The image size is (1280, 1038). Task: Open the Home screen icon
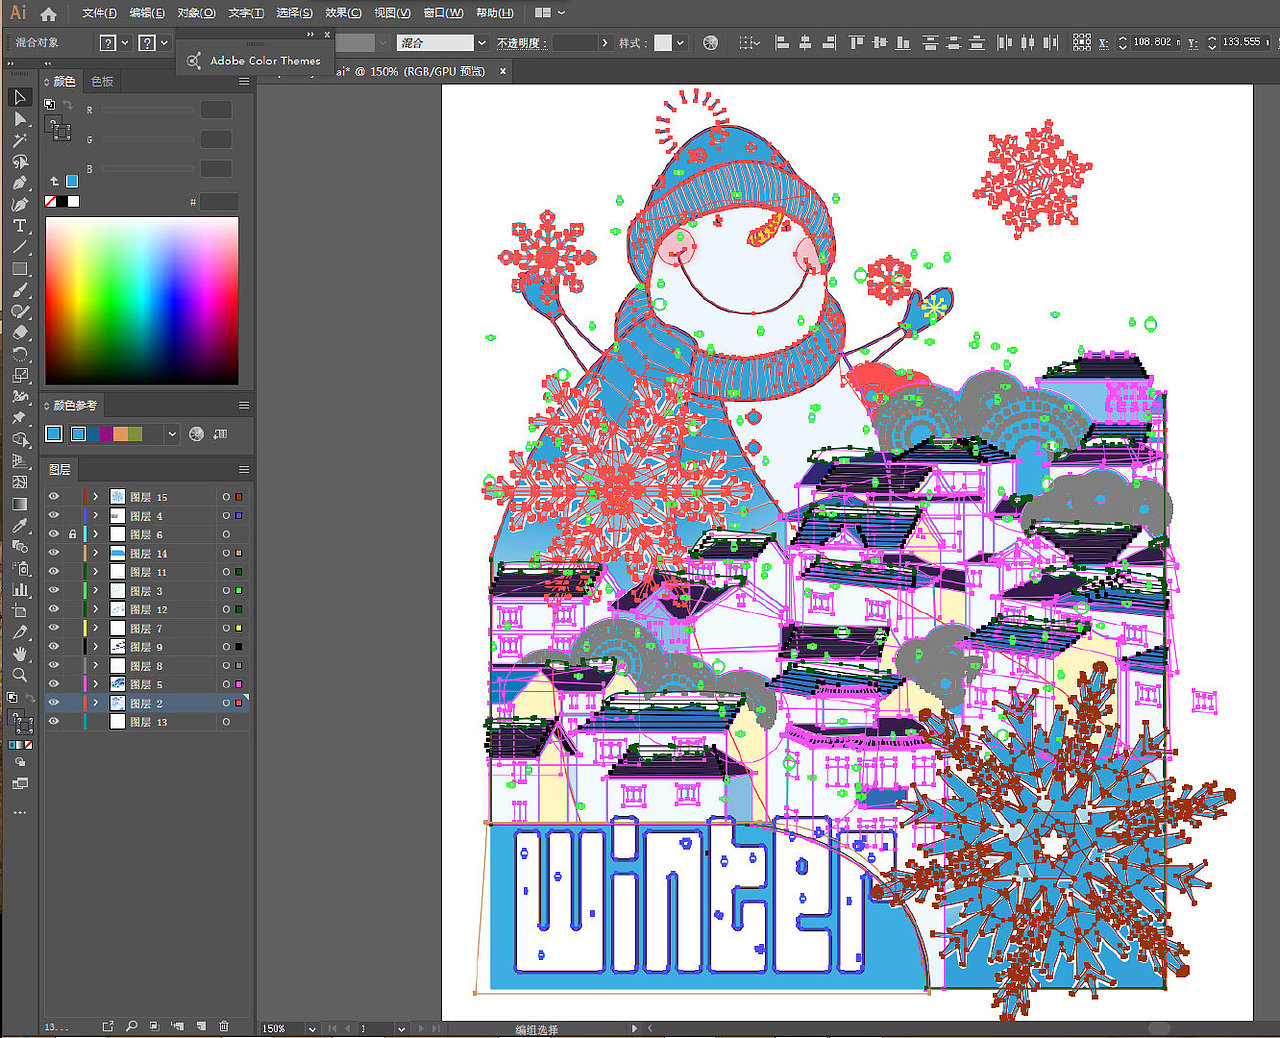tap(48, 14)
